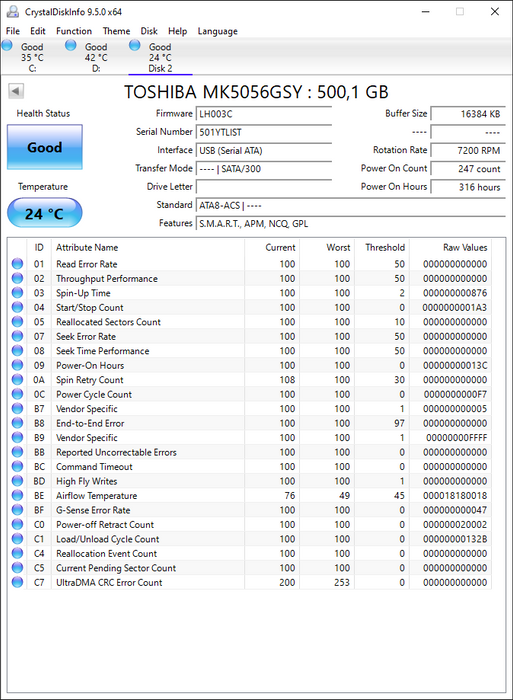Click the Good health status button
The width and height of the screenshot is (513, 700).
[45, 147]
